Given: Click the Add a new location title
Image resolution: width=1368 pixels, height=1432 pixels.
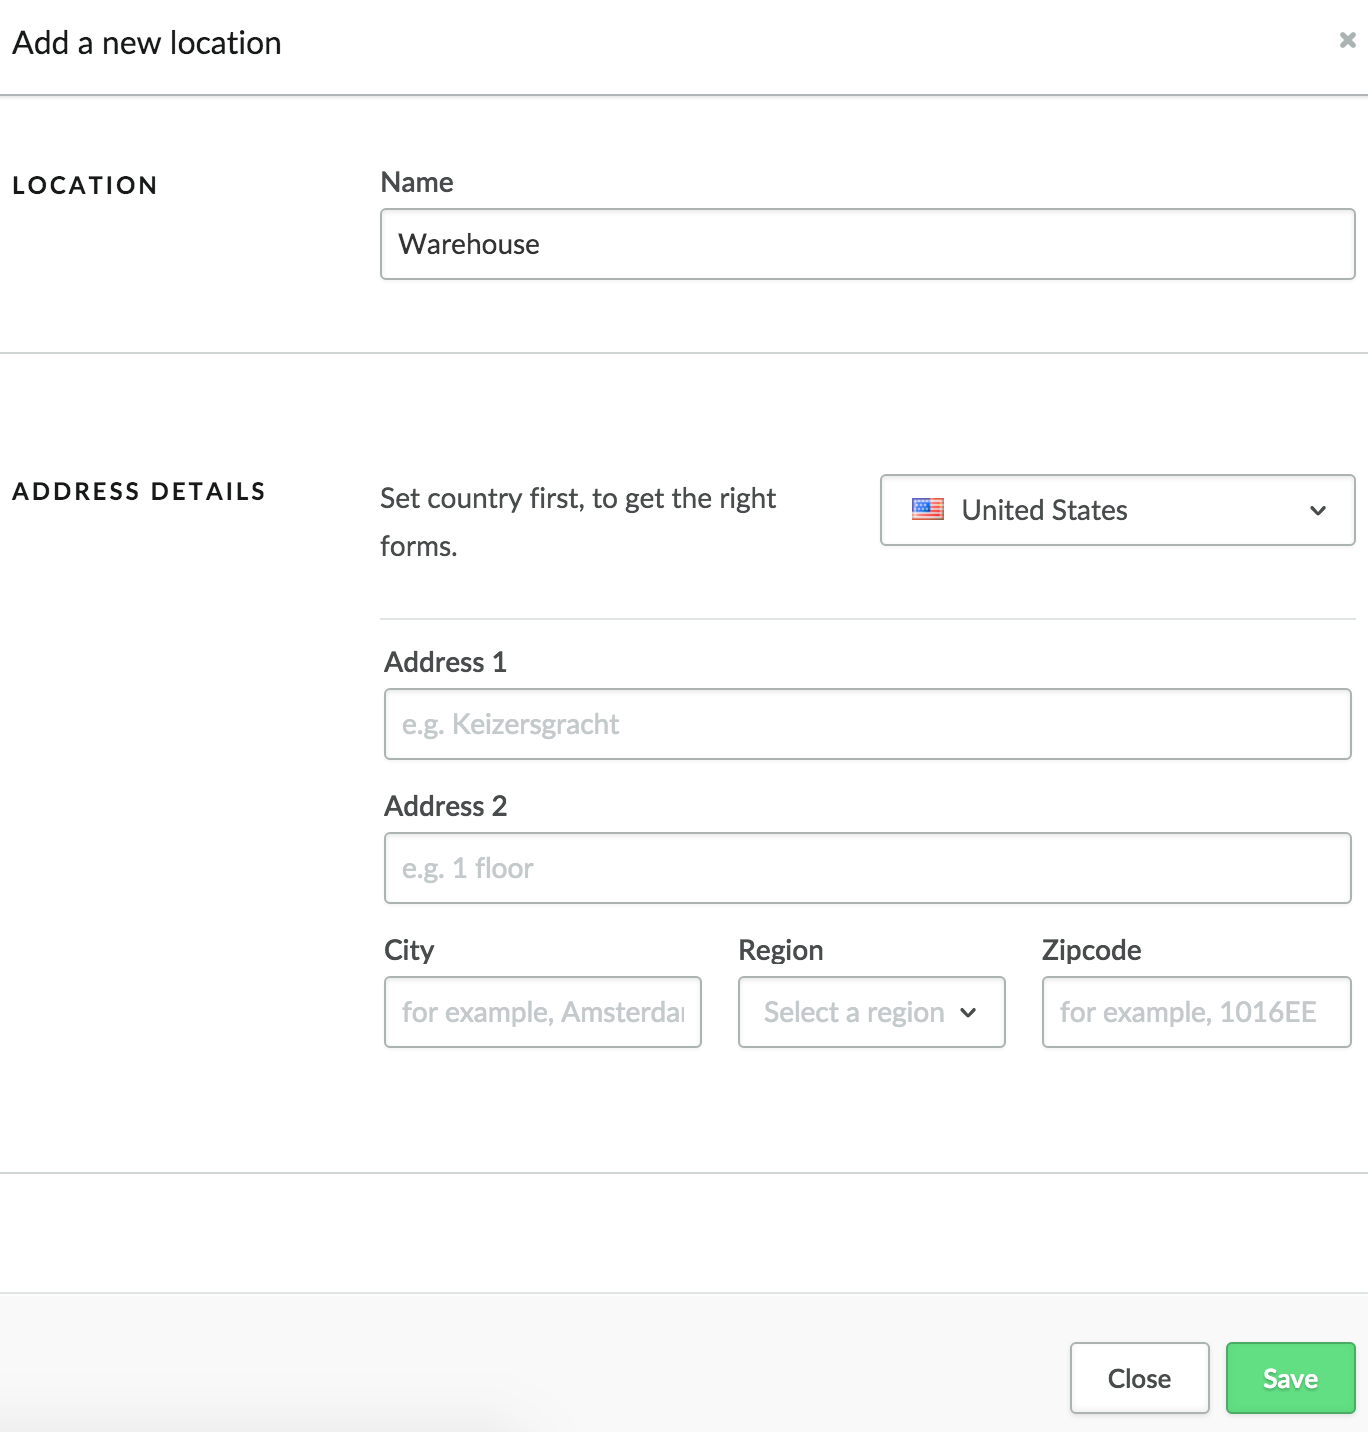Looking at the screenshot, I should [x=145, y=42].
